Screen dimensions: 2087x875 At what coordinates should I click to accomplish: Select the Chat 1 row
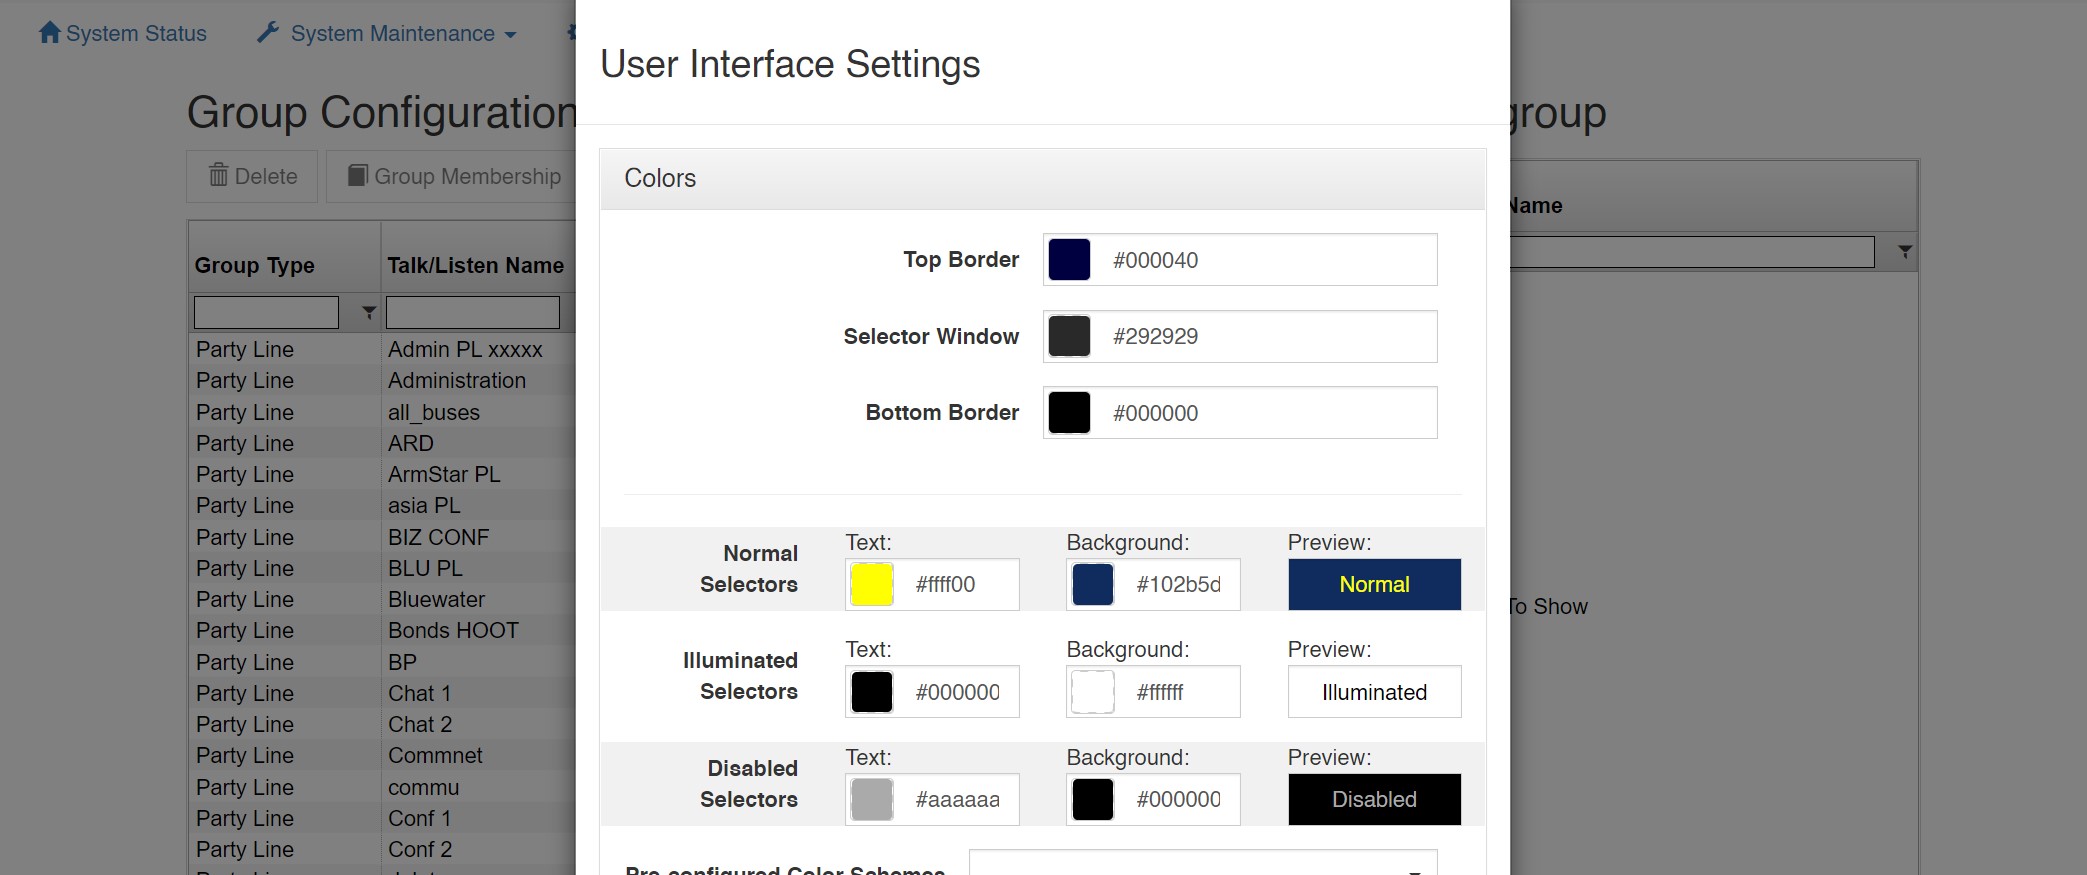[x=382, y=693]
